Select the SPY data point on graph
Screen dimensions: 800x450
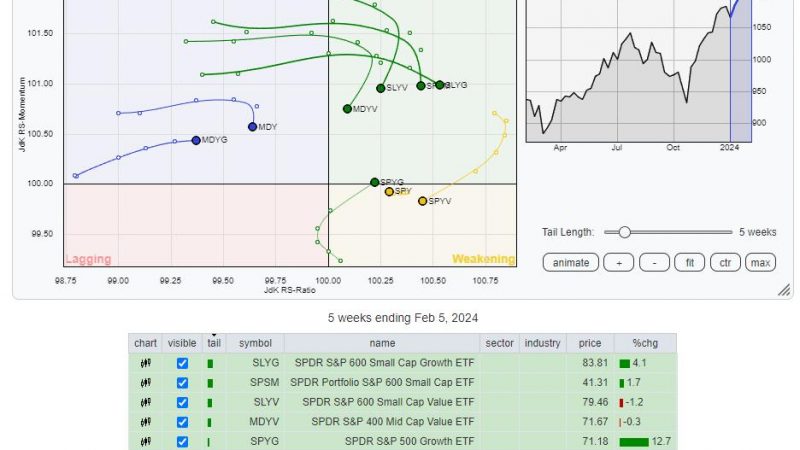pos(389,192)
